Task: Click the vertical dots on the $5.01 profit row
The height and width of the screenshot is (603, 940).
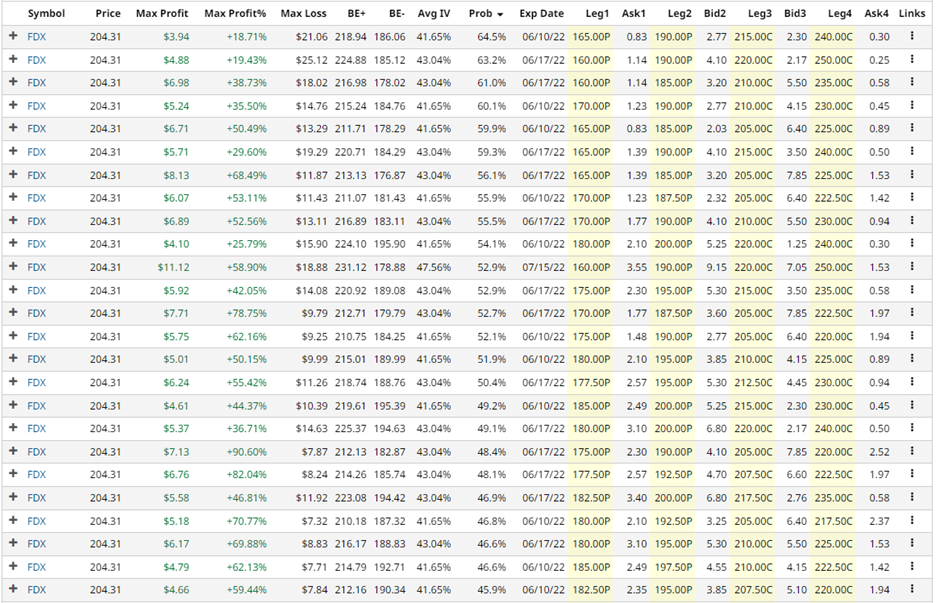Action: (x=912, y=359)
